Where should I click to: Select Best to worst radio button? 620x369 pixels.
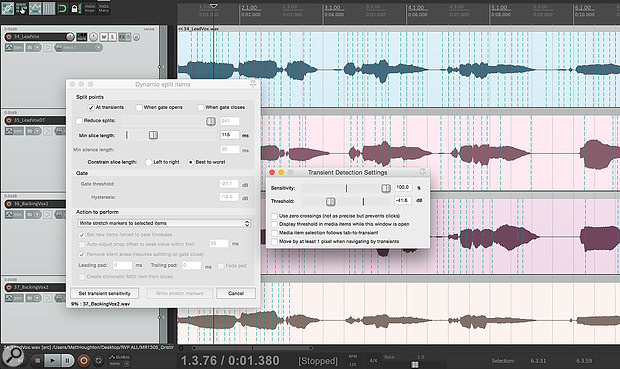point(191,162)
